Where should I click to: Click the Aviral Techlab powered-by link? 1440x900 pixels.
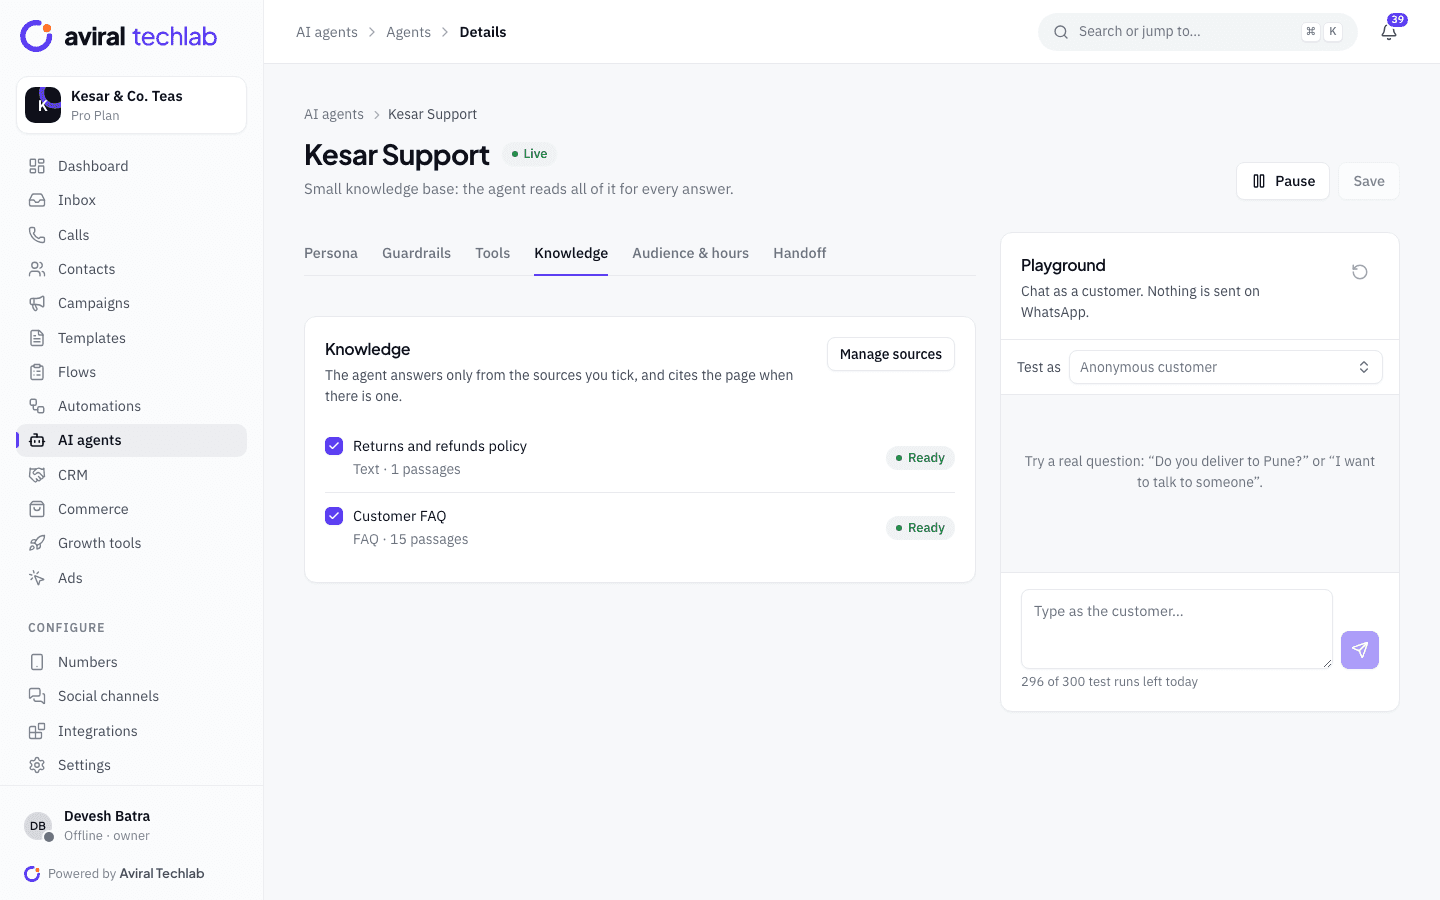coord(162,873)
